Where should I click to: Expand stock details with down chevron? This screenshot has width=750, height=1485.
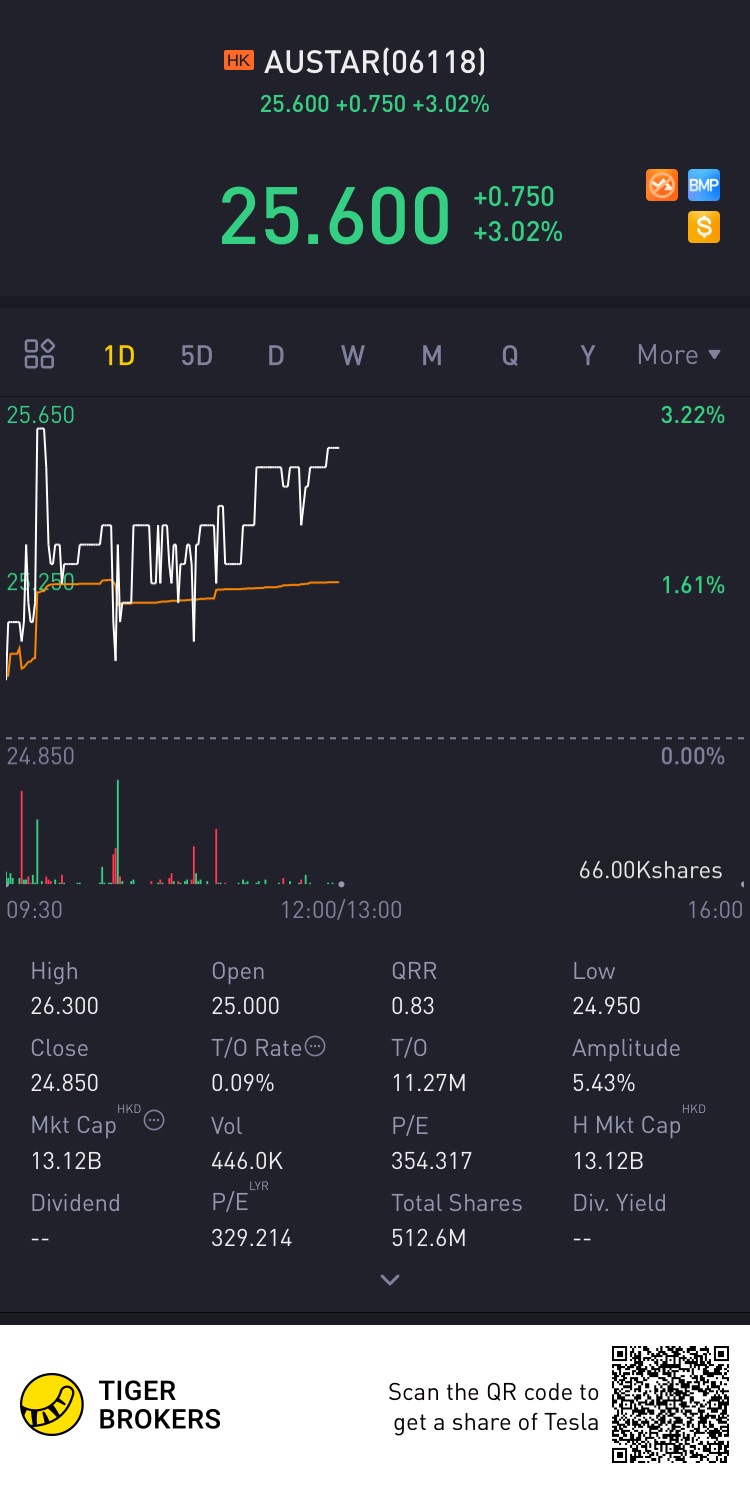(390, 1280)
